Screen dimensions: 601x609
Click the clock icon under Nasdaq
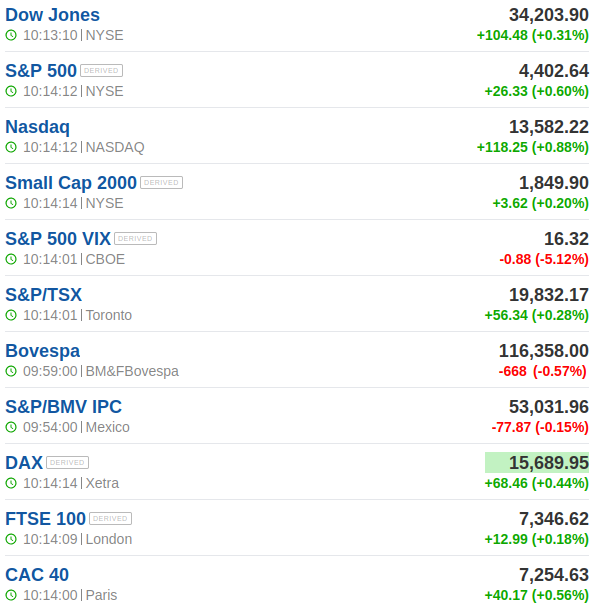[11, 147]
